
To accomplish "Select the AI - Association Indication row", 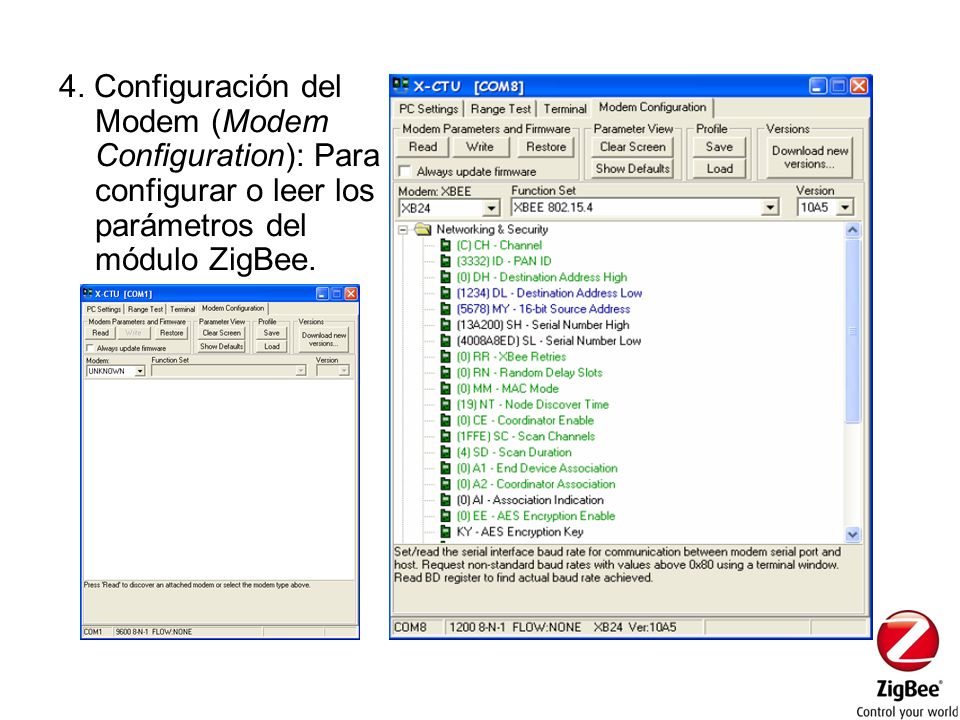I will [x=530, y=500].
